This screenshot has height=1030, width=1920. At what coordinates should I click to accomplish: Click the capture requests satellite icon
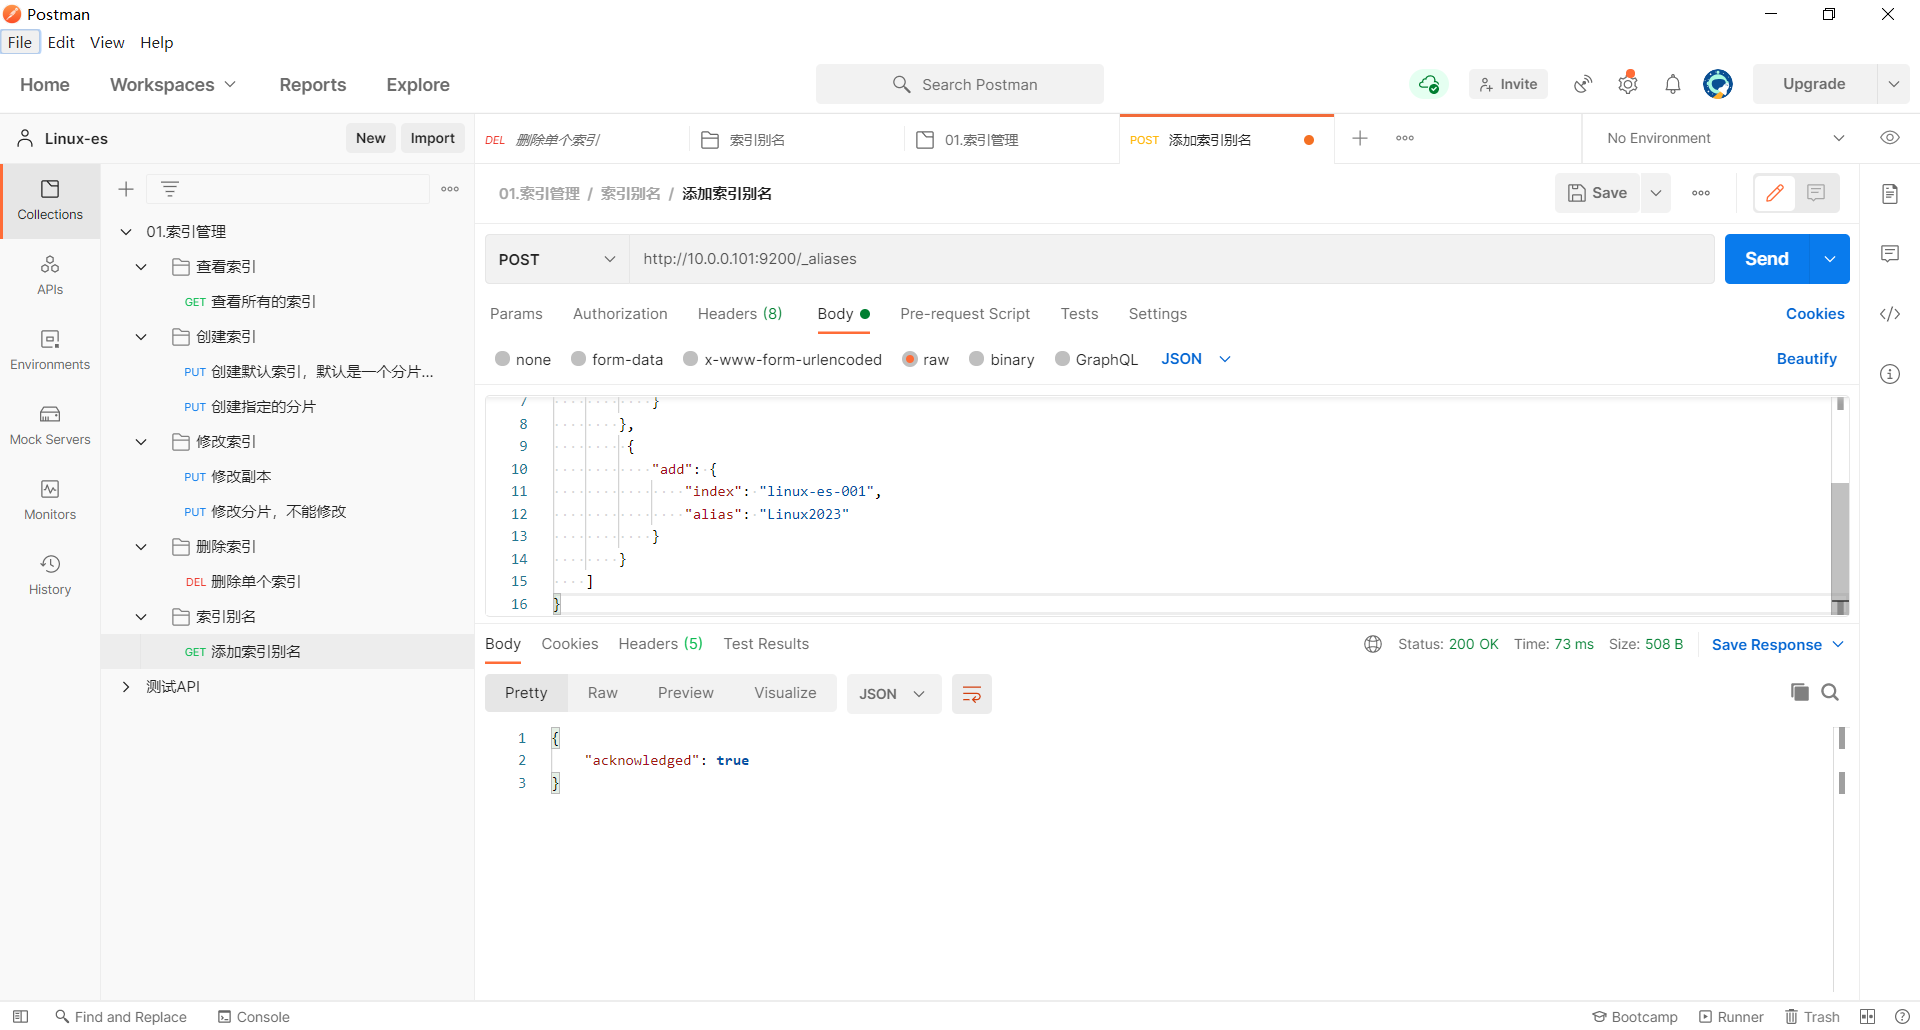coord(1583,84)
